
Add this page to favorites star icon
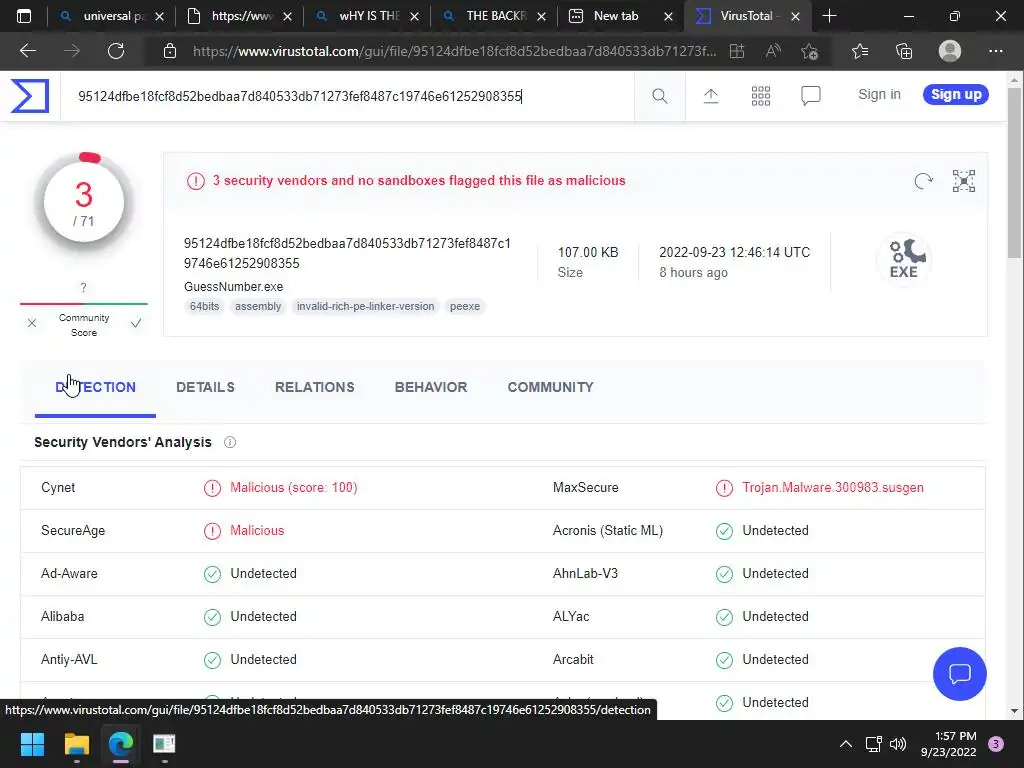[810, 51]
